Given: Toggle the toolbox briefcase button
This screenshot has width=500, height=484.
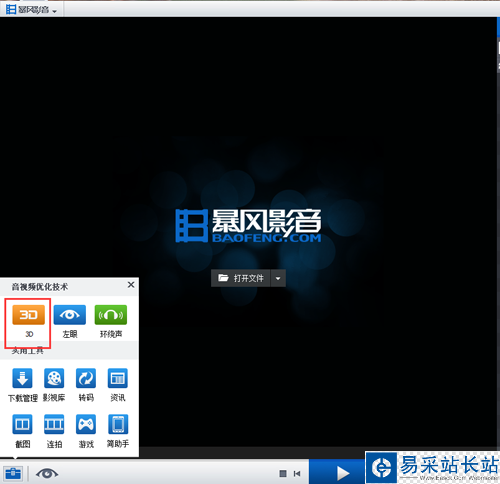Looking at the screenshot, I should (13, 473).
